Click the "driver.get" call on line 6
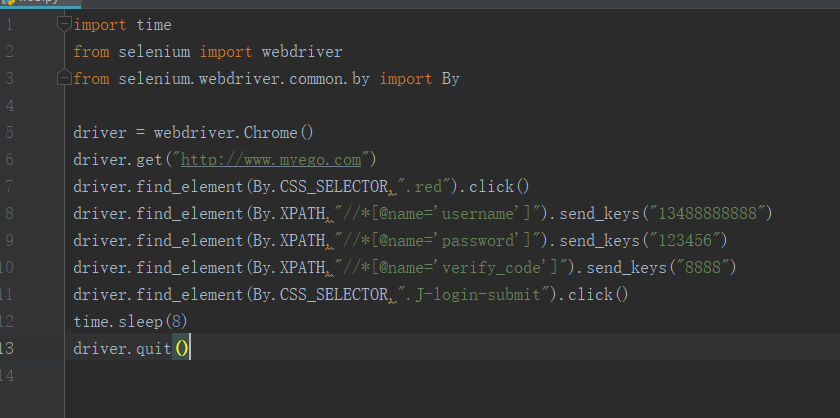This screenshot has height=418, width=840. [118, 160]
